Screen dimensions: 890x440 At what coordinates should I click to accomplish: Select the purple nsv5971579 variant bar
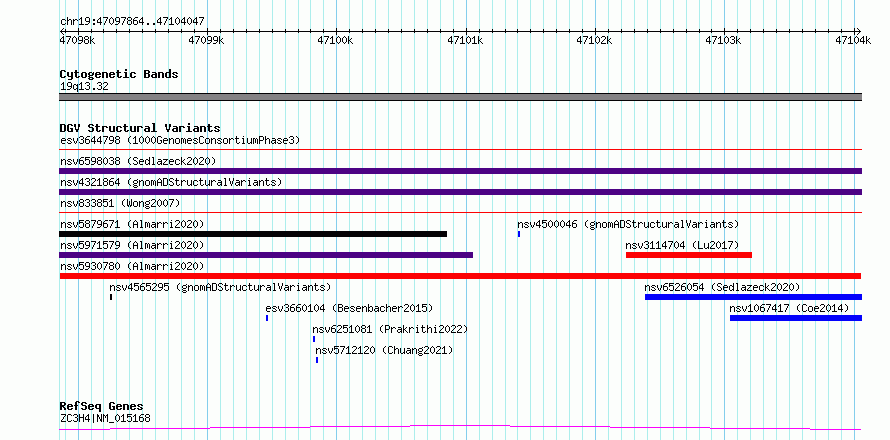[x=266, y=255]
